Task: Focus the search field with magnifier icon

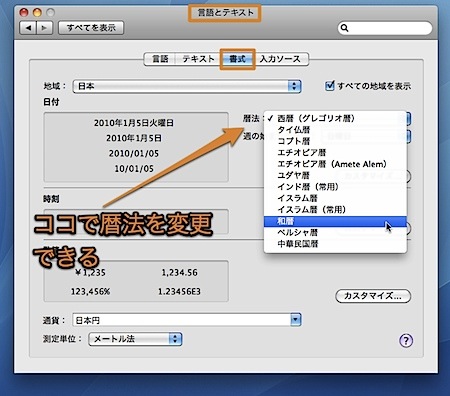Action: [385, 28]
